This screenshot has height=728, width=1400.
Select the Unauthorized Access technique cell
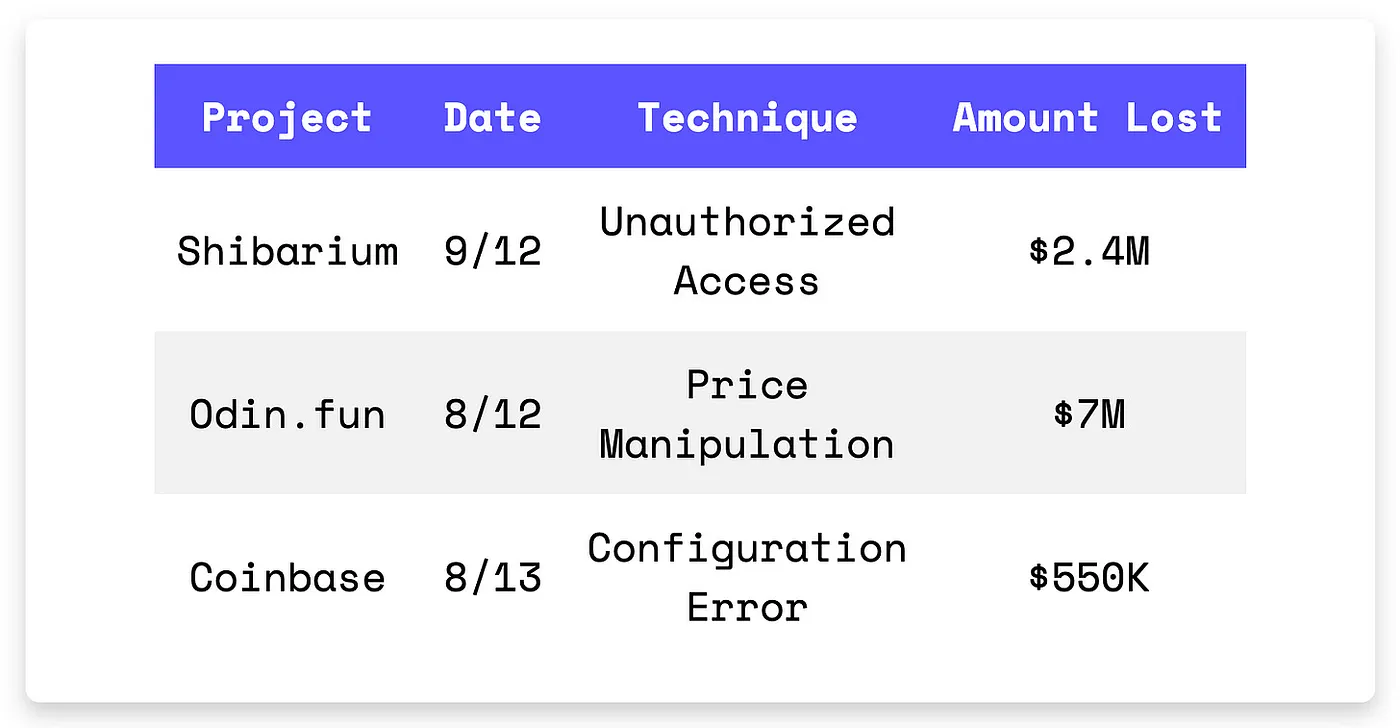747,250
